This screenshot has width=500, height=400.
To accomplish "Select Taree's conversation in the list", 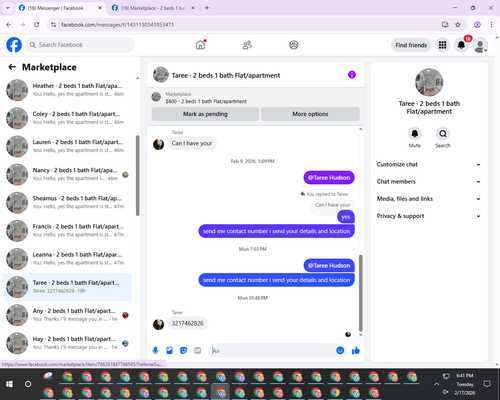I will coord(67,287).
